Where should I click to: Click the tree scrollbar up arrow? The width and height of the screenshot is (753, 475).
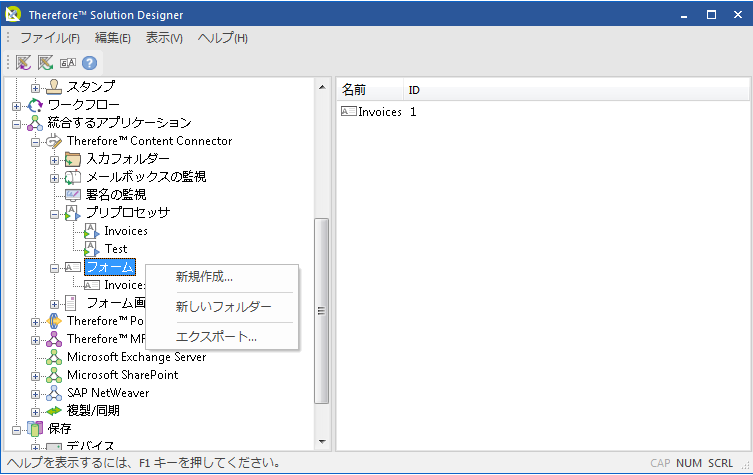pyautogui.click(x=322, y=87)
